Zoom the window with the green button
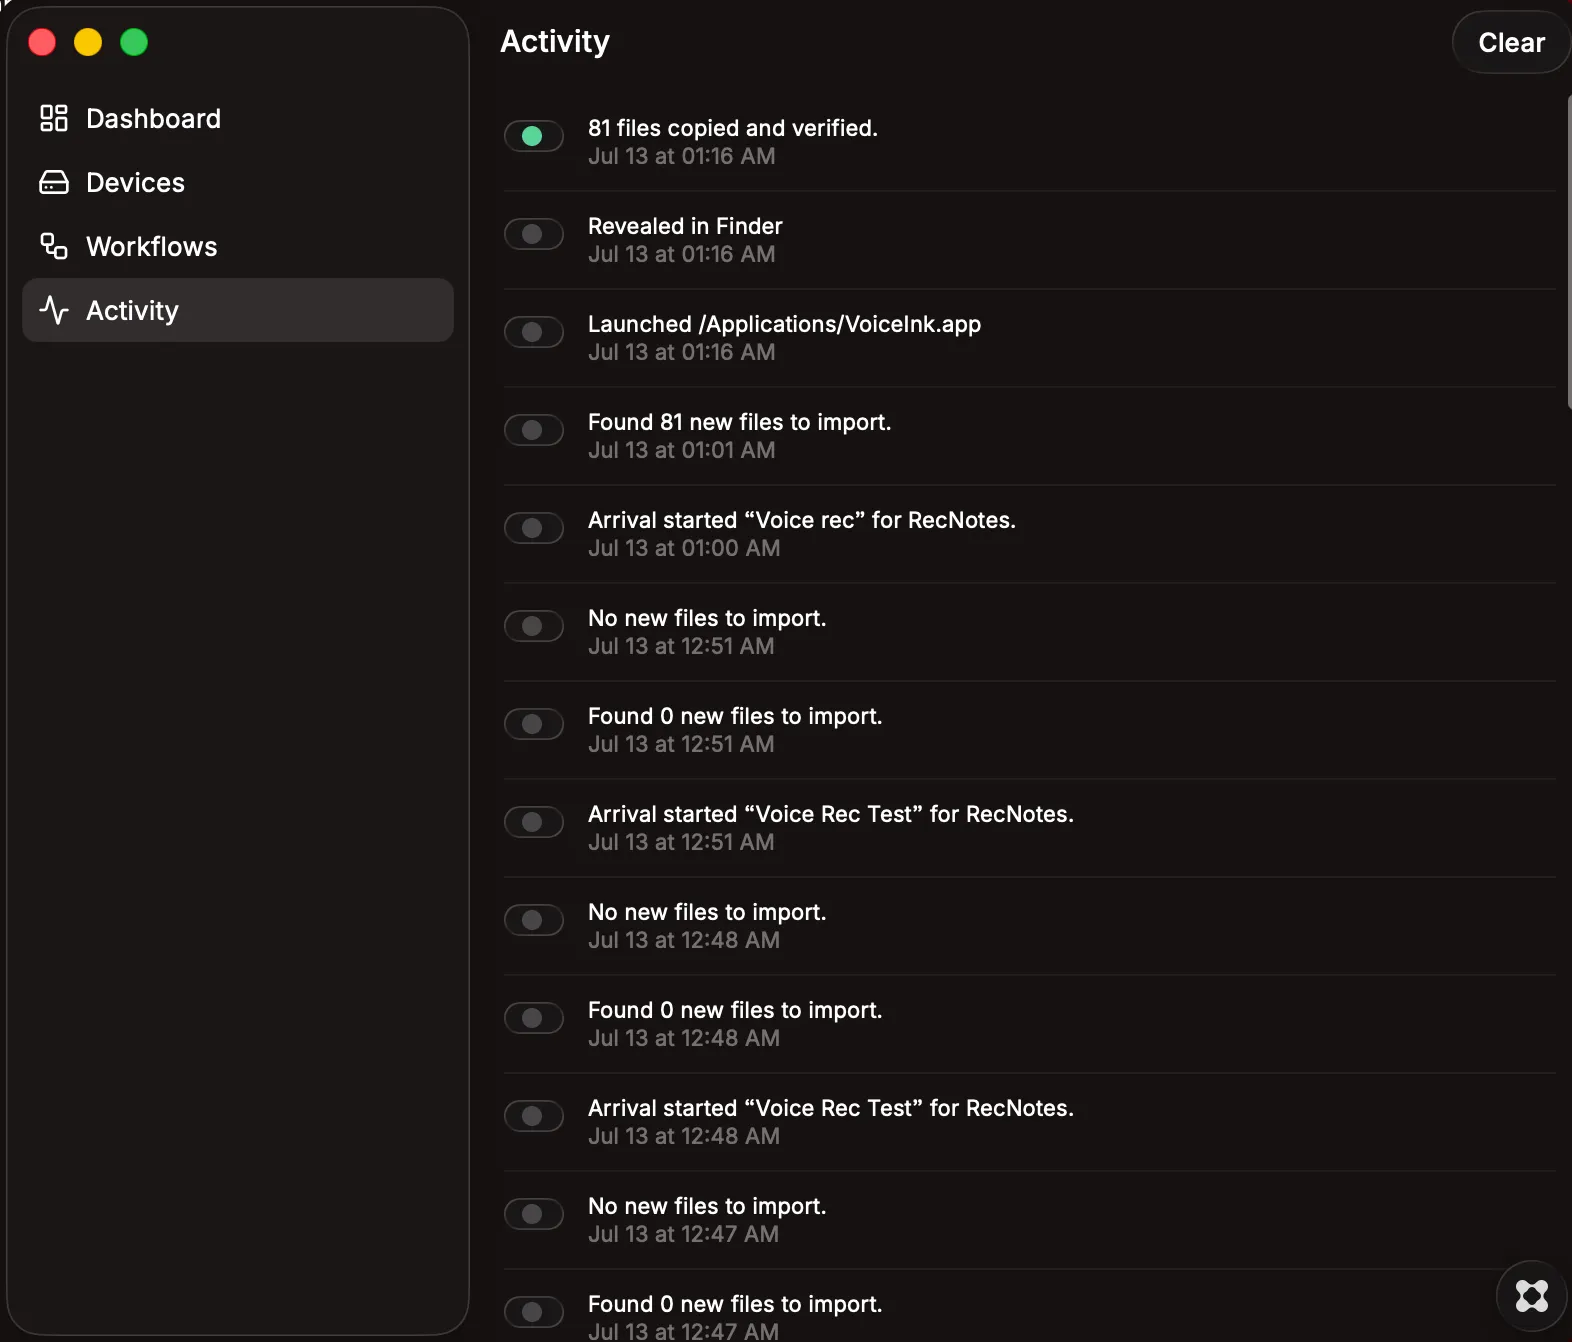 pyautogui.click(x=134, y=42)
